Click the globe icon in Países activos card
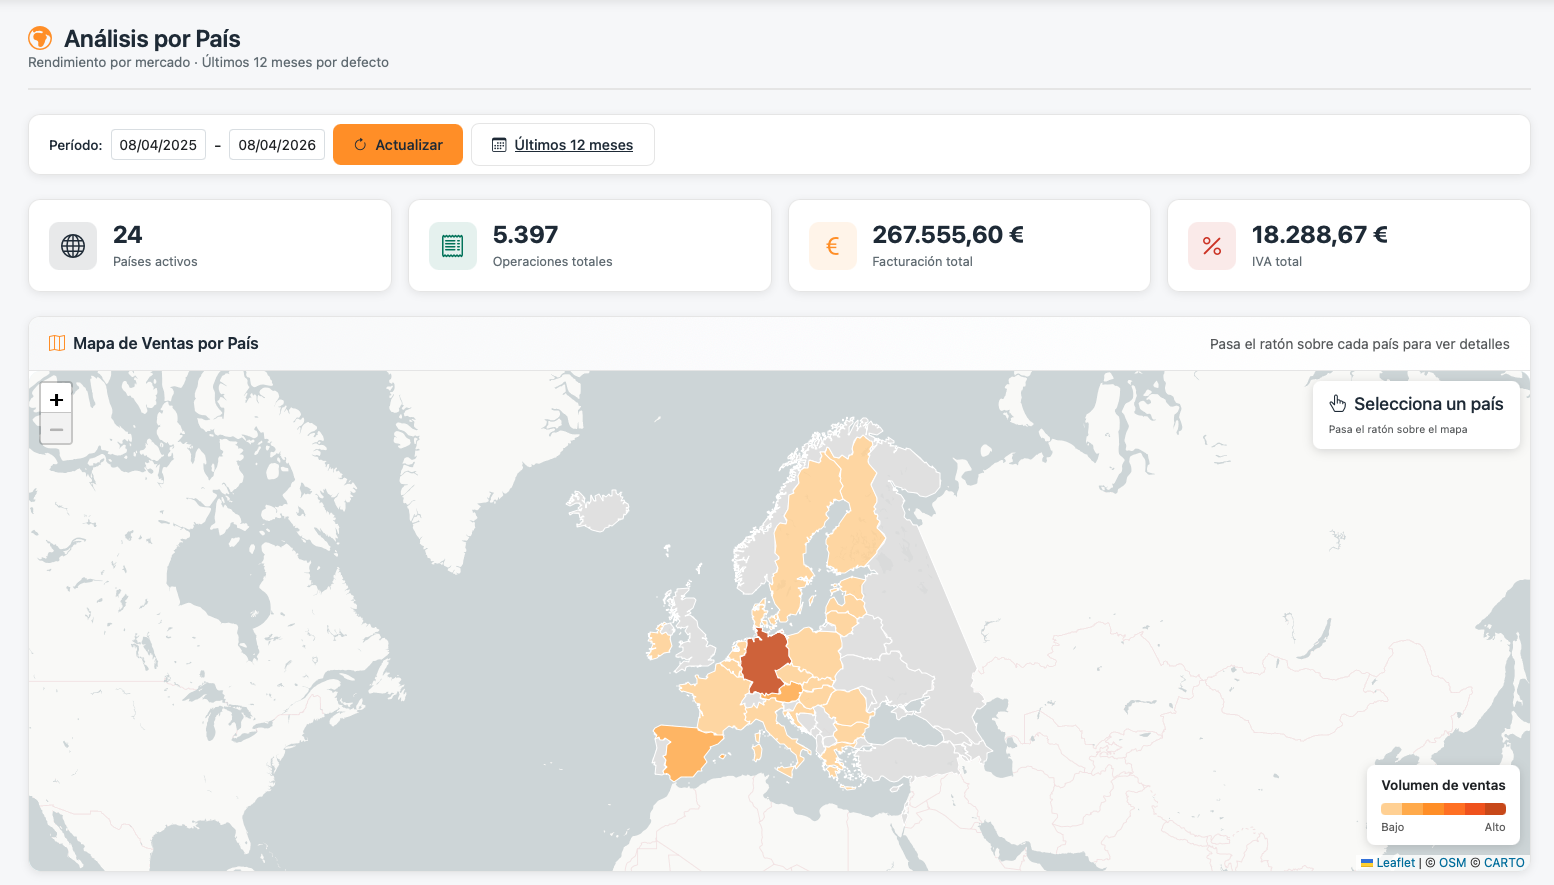Viewport: 1554px width, 885px height. [x=73, y=246]
